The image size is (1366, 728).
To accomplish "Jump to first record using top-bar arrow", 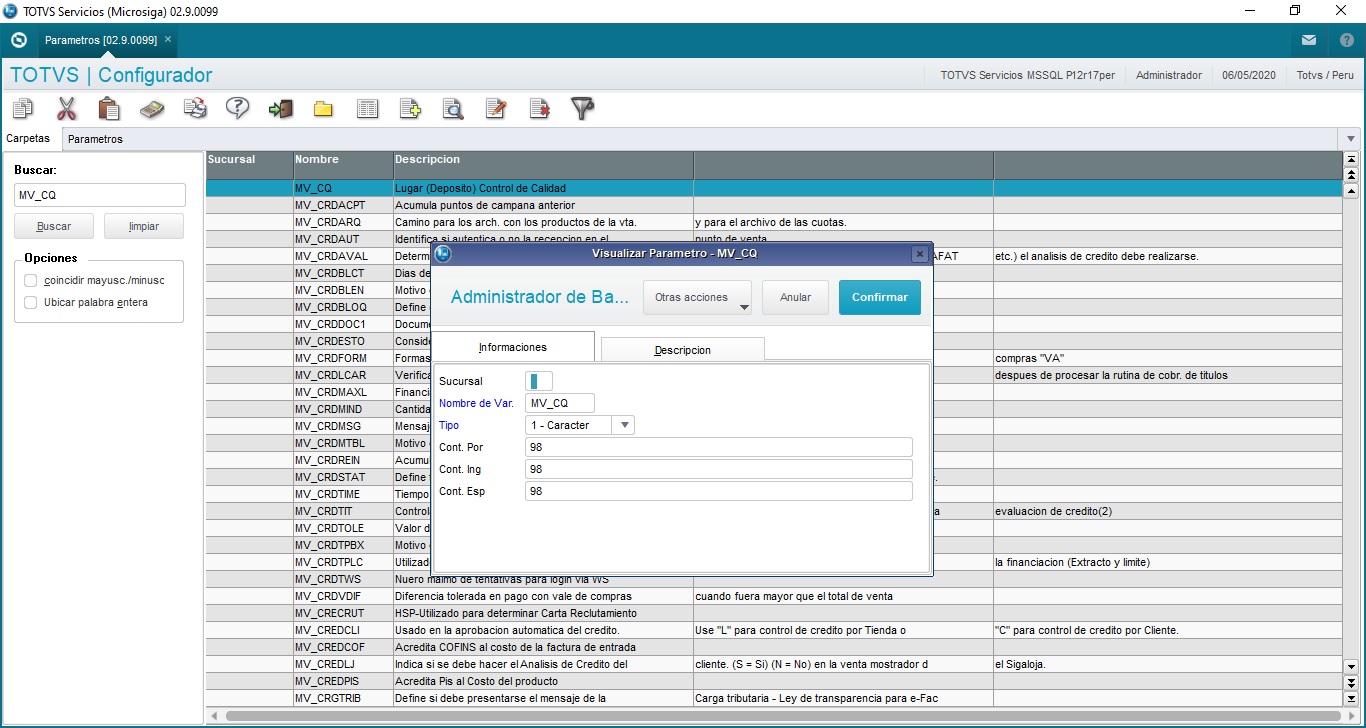I will pos(1351,159).
